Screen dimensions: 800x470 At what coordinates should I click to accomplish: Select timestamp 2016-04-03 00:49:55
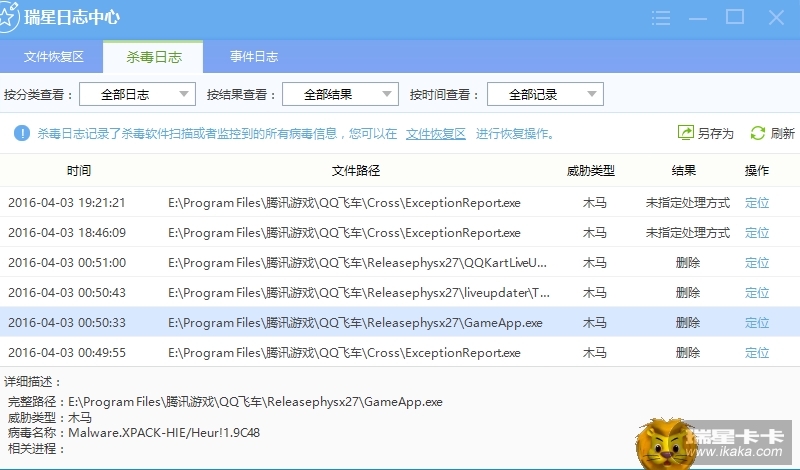(x=67, y=353)
